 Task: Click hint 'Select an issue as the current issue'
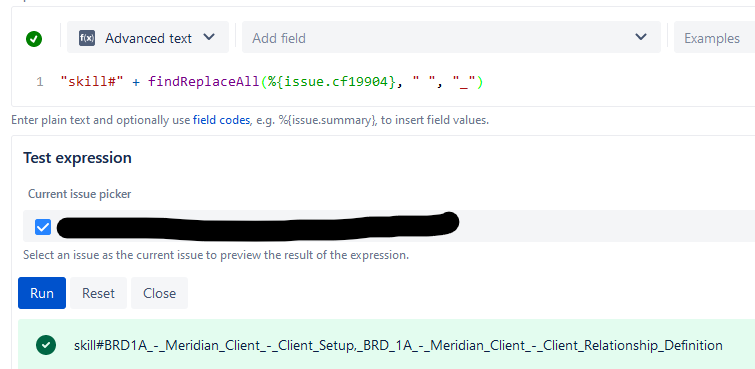(x=216, y=255)
